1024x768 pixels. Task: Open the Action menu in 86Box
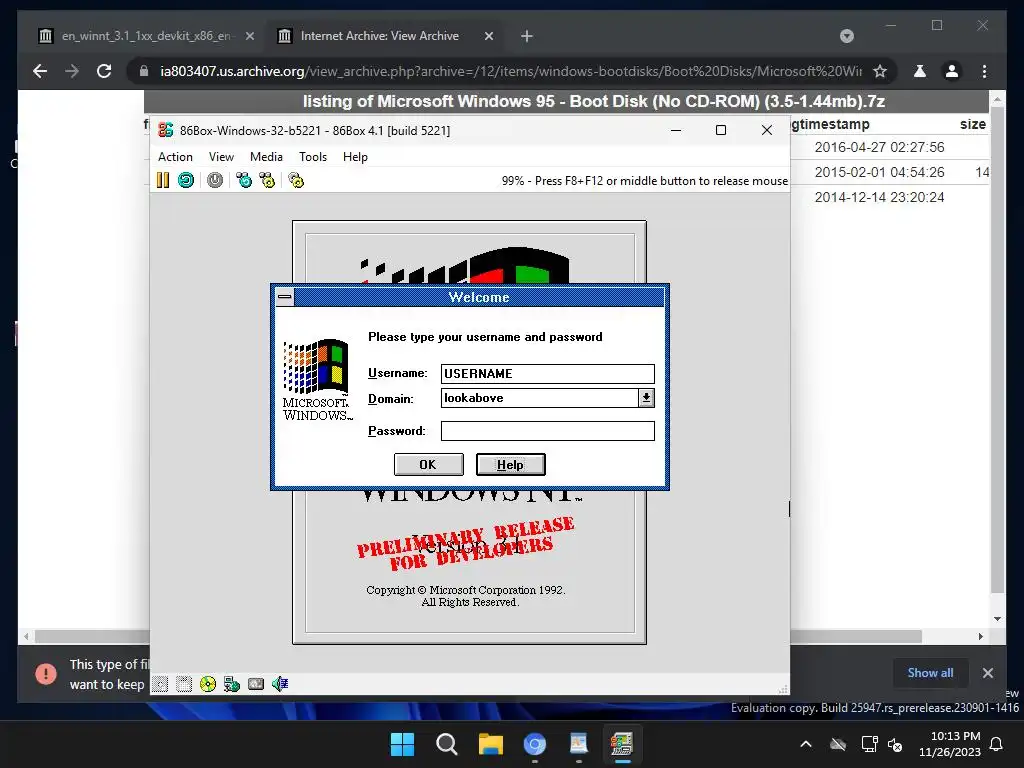[x=175, y=157]
